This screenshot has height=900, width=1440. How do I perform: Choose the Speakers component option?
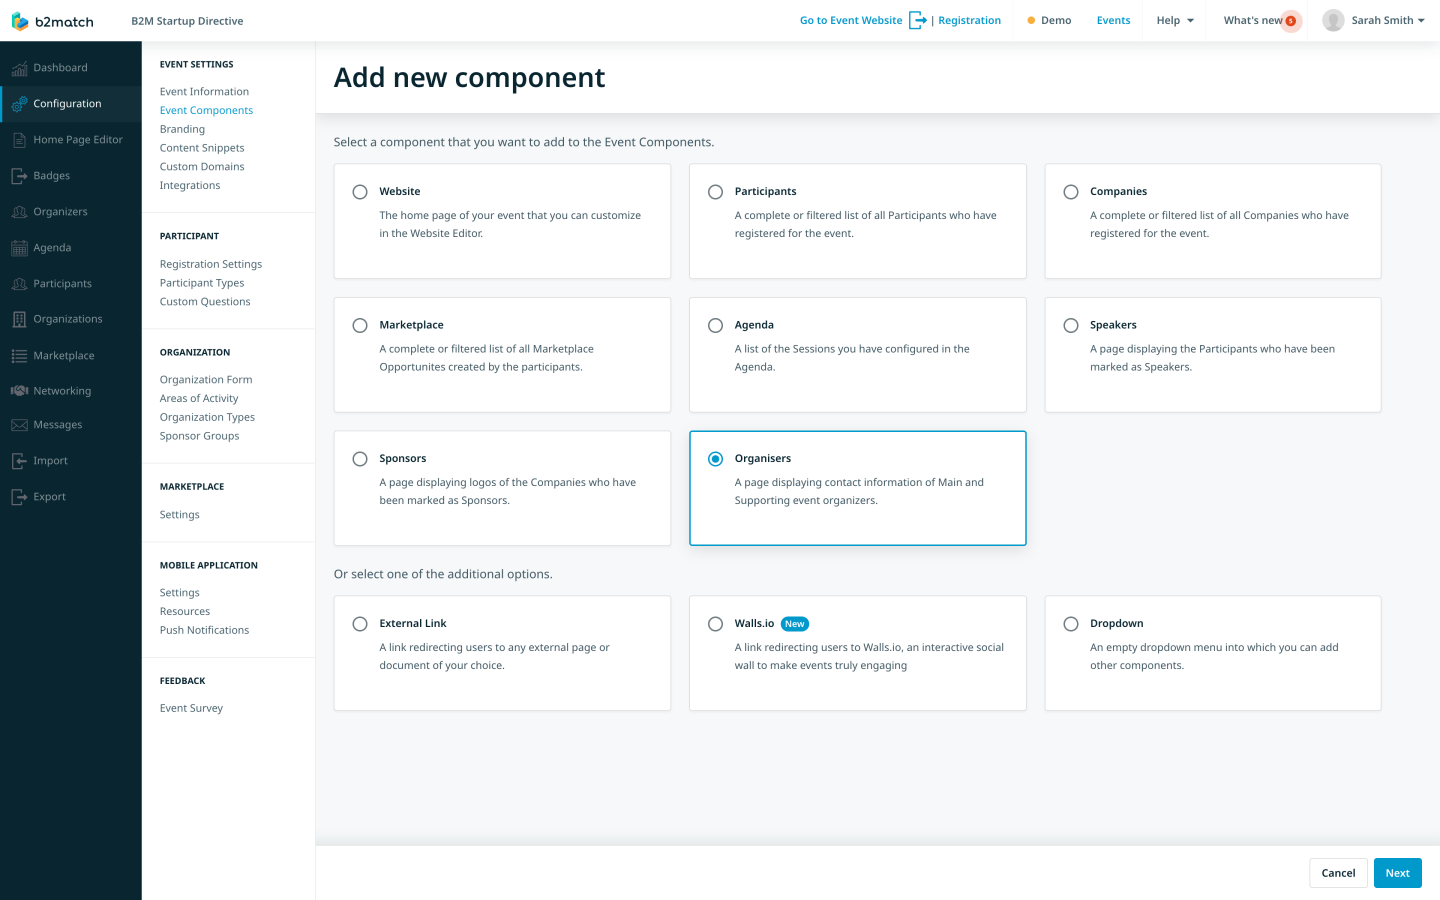(1070, 325)
